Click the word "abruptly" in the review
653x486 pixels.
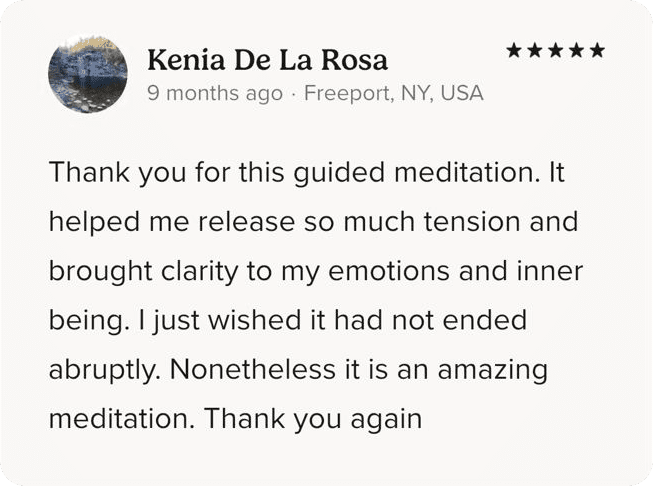tap(103, 369)
